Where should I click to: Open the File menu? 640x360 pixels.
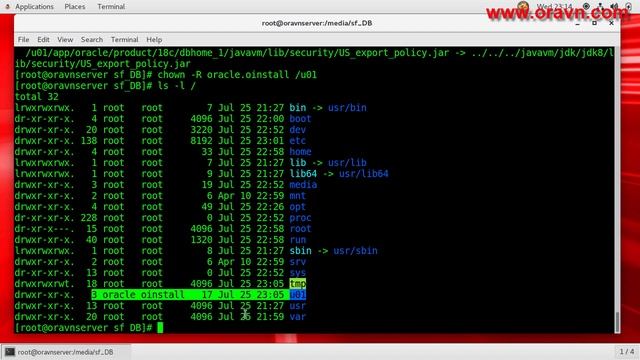(x=23, y=40)
